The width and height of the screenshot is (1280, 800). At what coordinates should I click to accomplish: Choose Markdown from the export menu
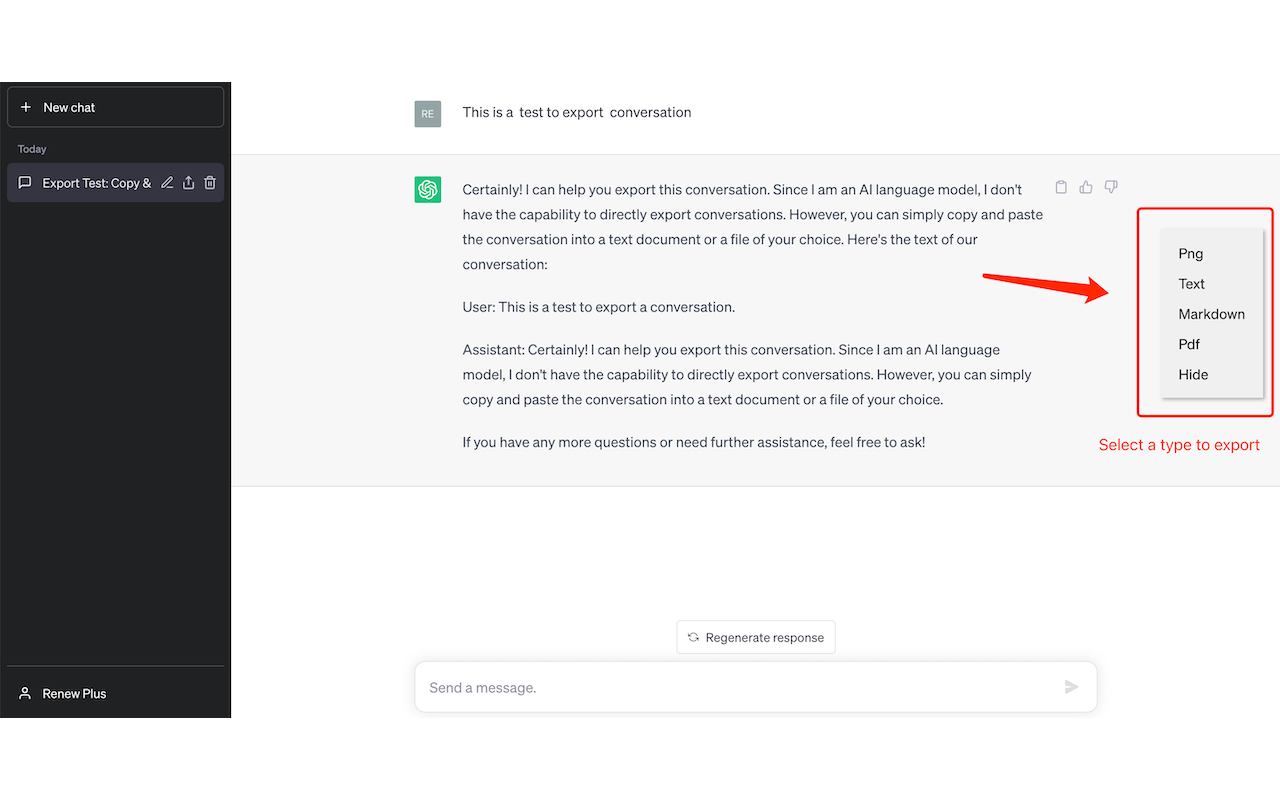(x=1211, y=314)
